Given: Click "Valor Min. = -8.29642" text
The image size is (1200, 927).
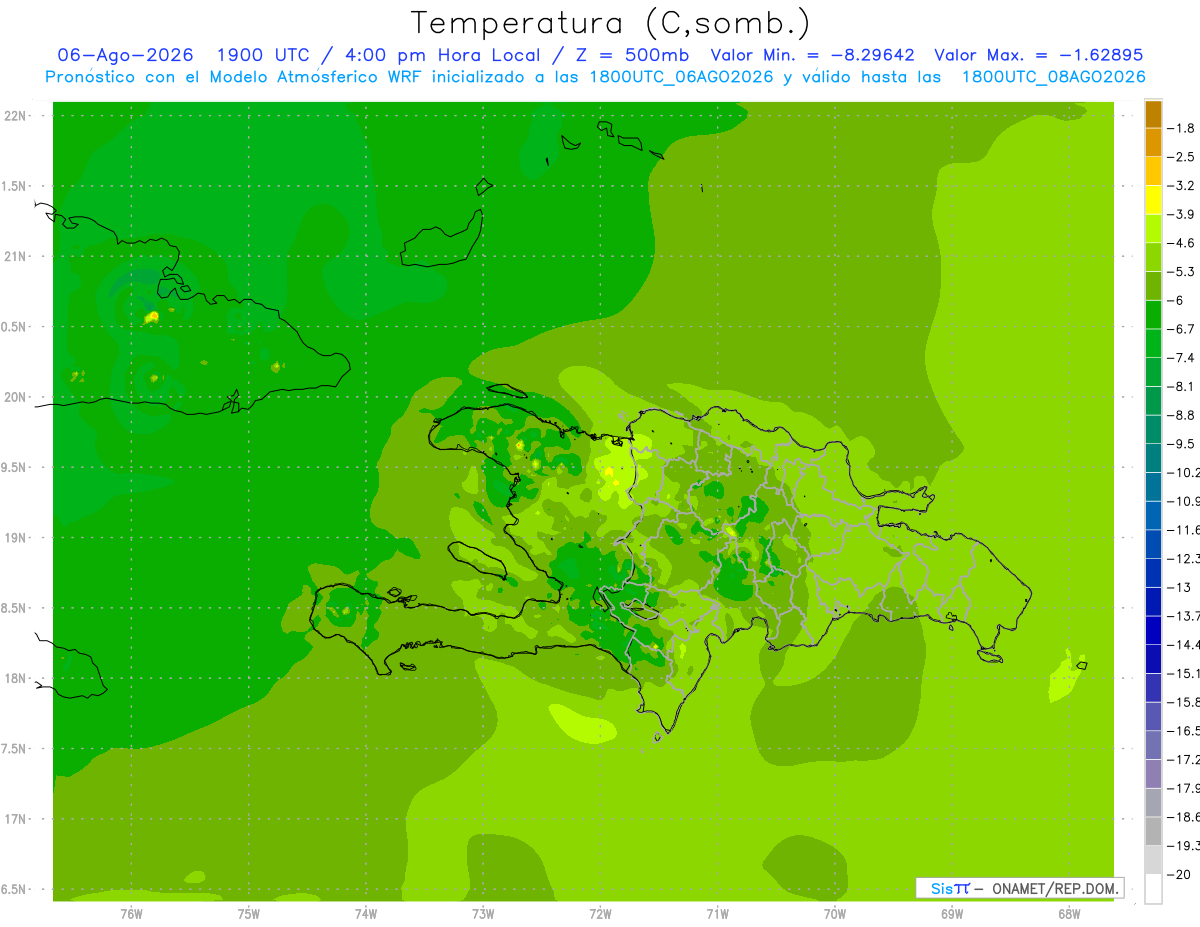Looking at the screenshot, I should coord(813,55).
